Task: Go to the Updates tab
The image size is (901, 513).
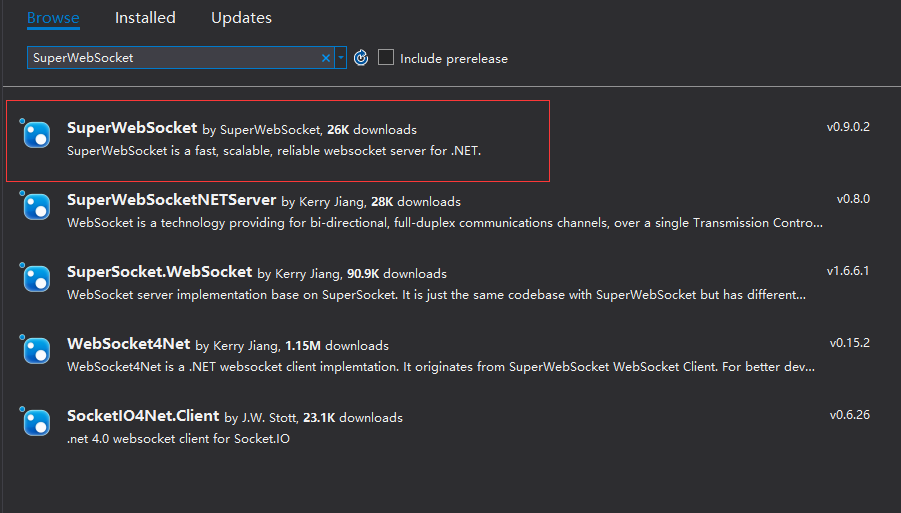Action: pyautogui.click(x=241, y=18)
